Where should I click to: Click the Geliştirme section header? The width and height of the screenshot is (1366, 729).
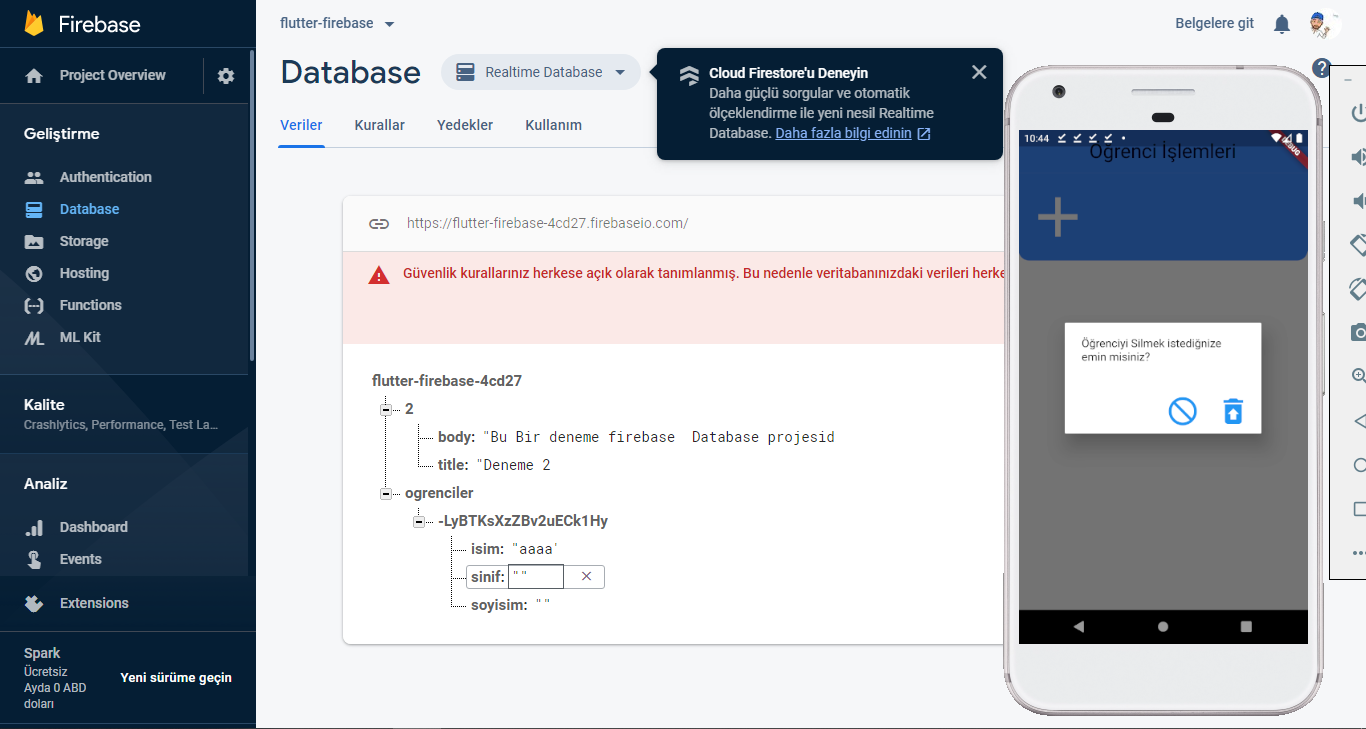click(x=61, y=134)
